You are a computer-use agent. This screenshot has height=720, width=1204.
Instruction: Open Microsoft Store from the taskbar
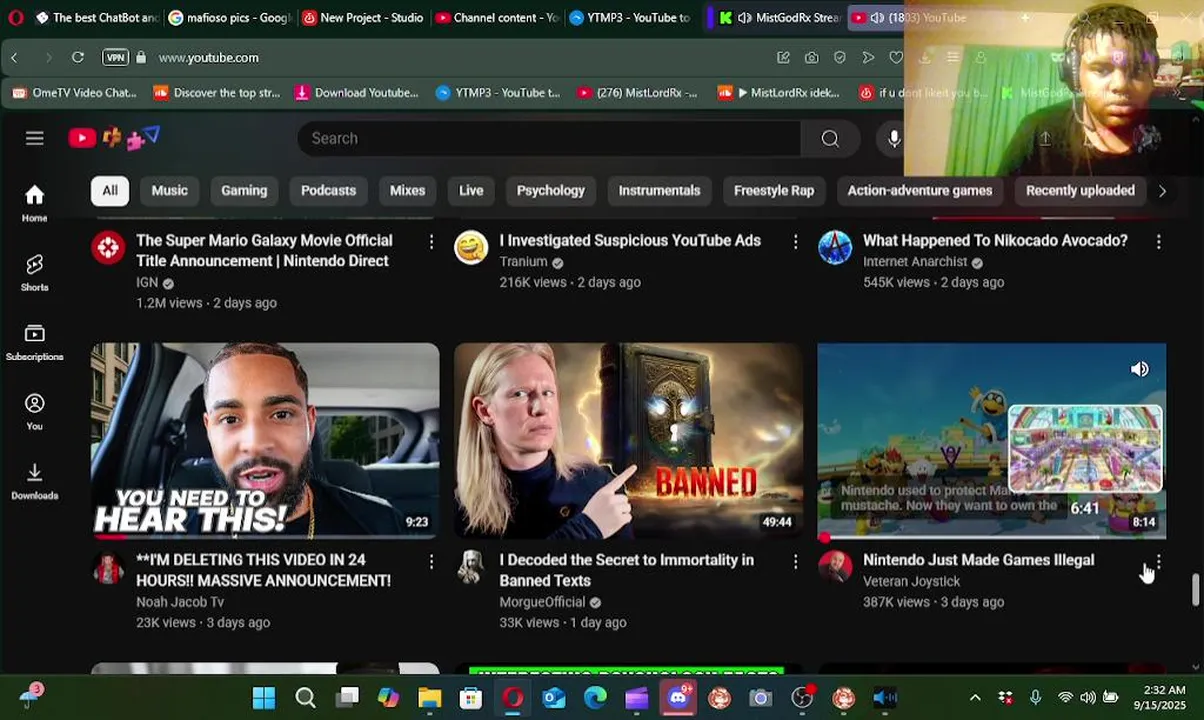471,698
